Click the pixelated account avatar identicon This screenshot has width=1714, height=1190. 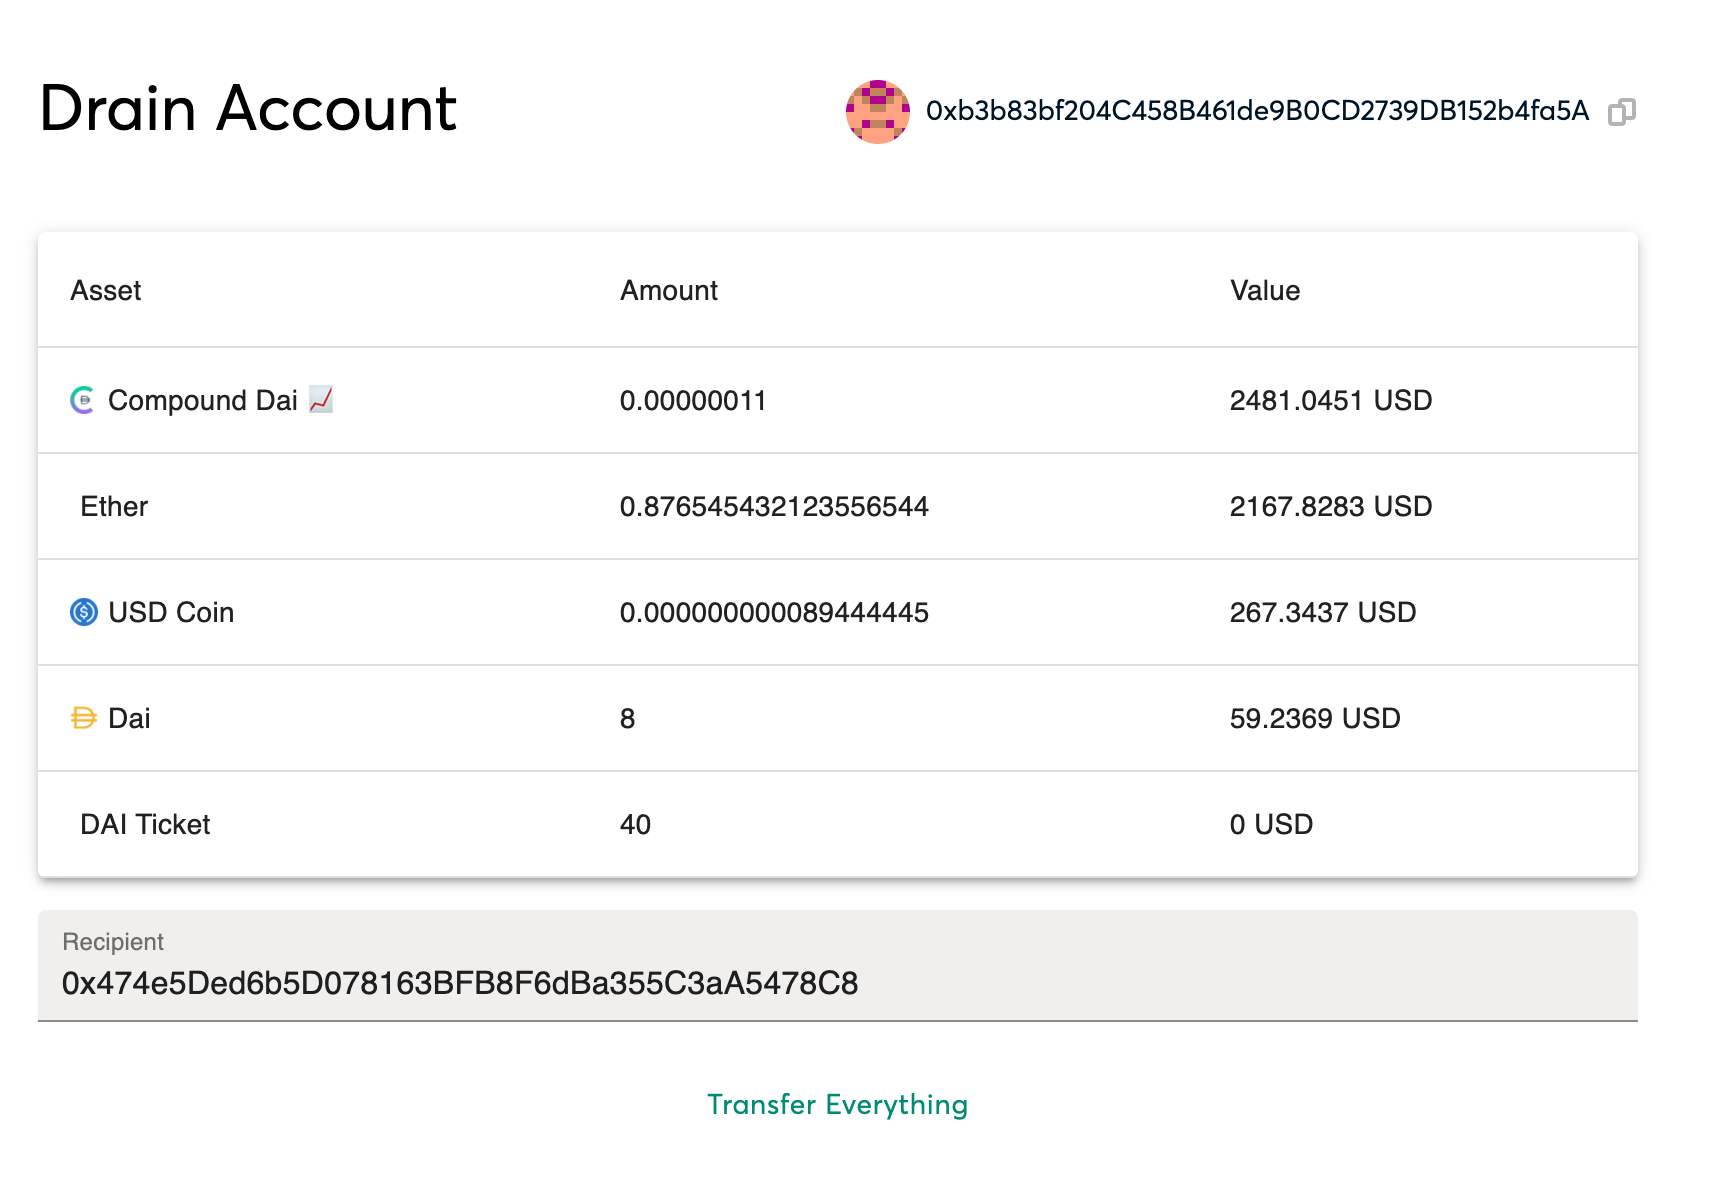tap(878, 112)
